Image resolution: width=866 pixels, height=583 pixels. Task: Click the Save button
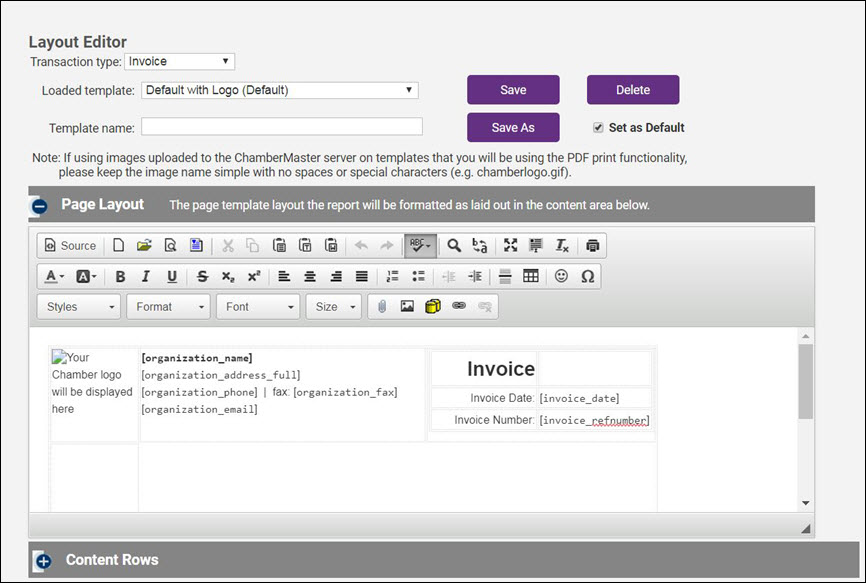513,90
